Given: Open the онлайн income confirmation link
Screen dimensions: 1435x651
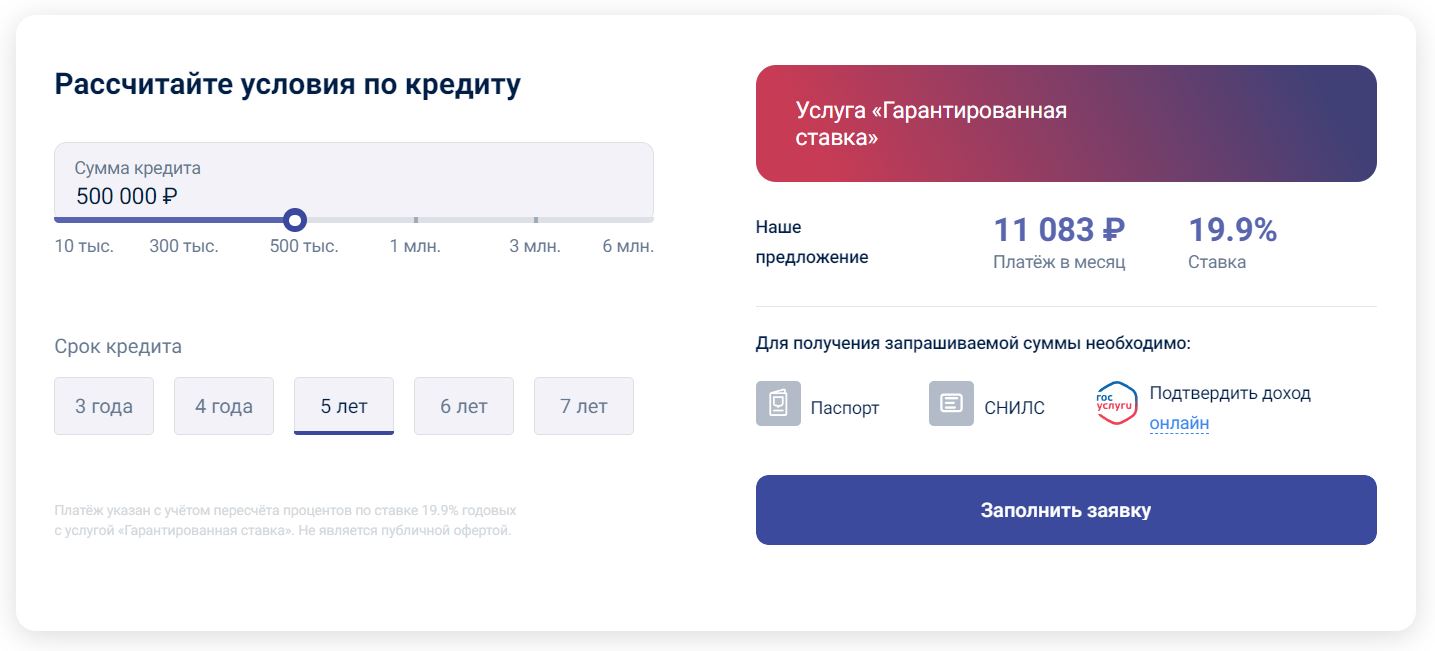Looking at the screenshot, I should (x=1179, y=423).
